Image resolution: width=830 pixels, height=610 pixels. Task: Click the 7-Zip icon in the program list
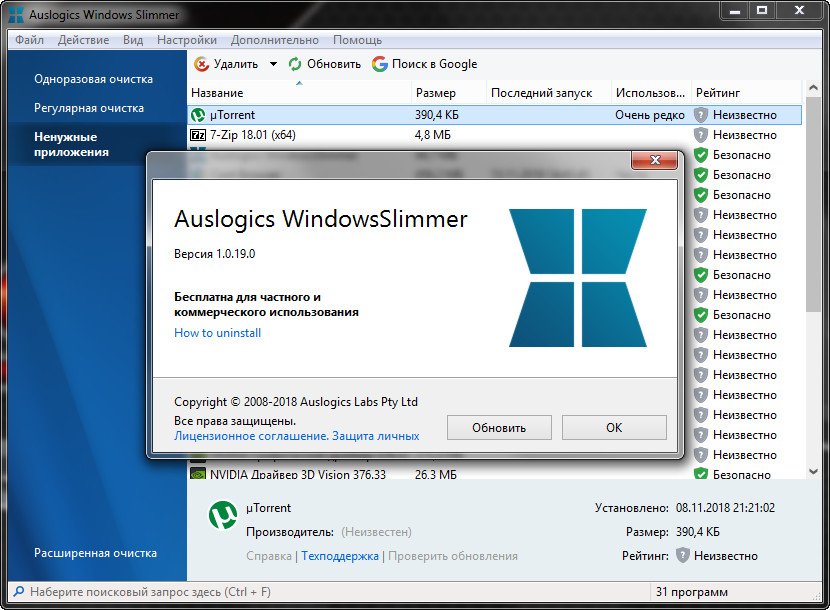(x=198, y=135)
